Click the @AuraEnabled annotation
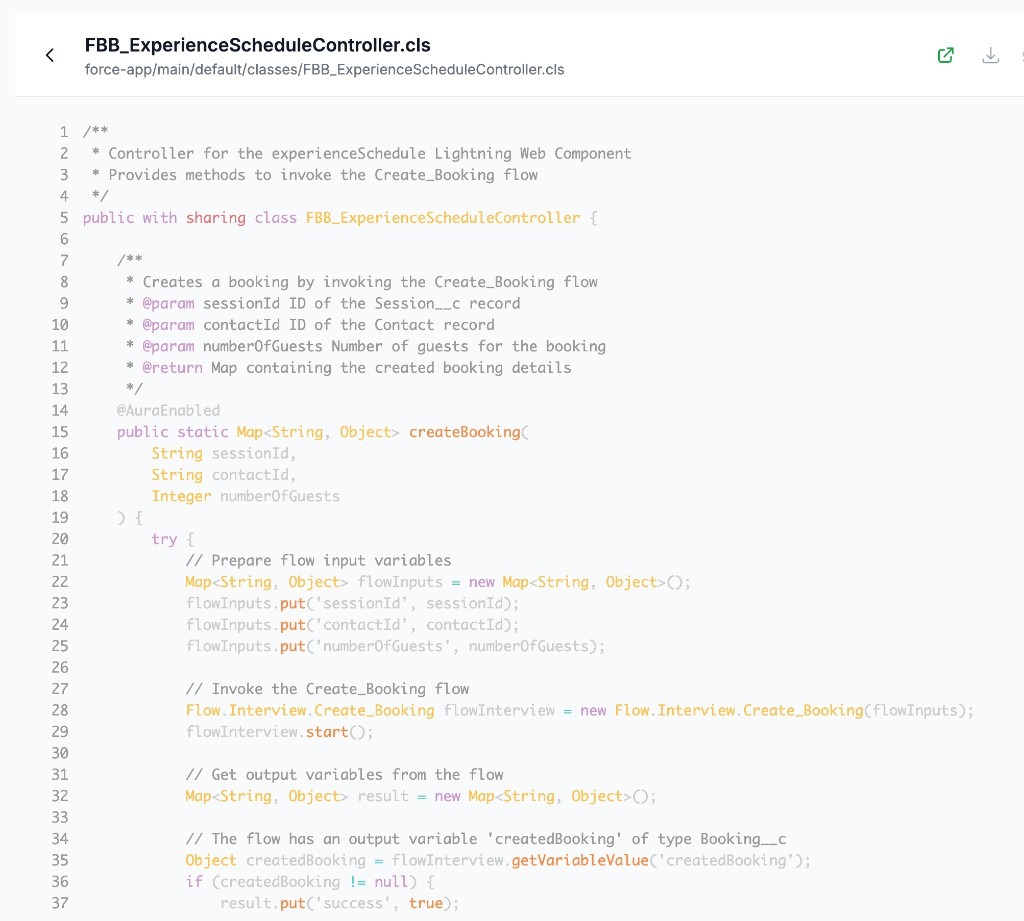The height and width of the screenshot is (921, 1024). pos(168,410)
